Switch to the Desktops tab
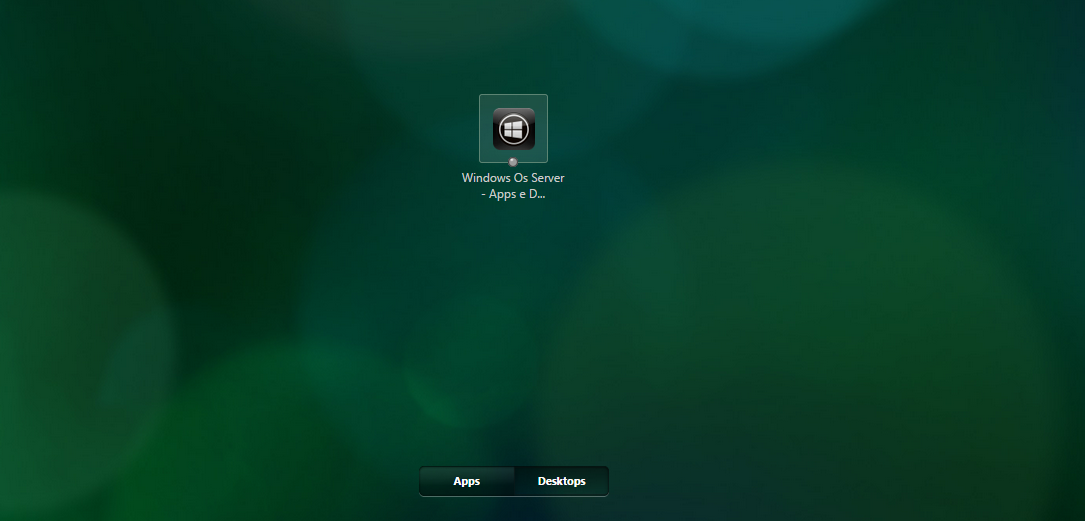Image resolution: width=1085 pixels, height=521 pixels. pyautogui.click(x=561, y=481)
